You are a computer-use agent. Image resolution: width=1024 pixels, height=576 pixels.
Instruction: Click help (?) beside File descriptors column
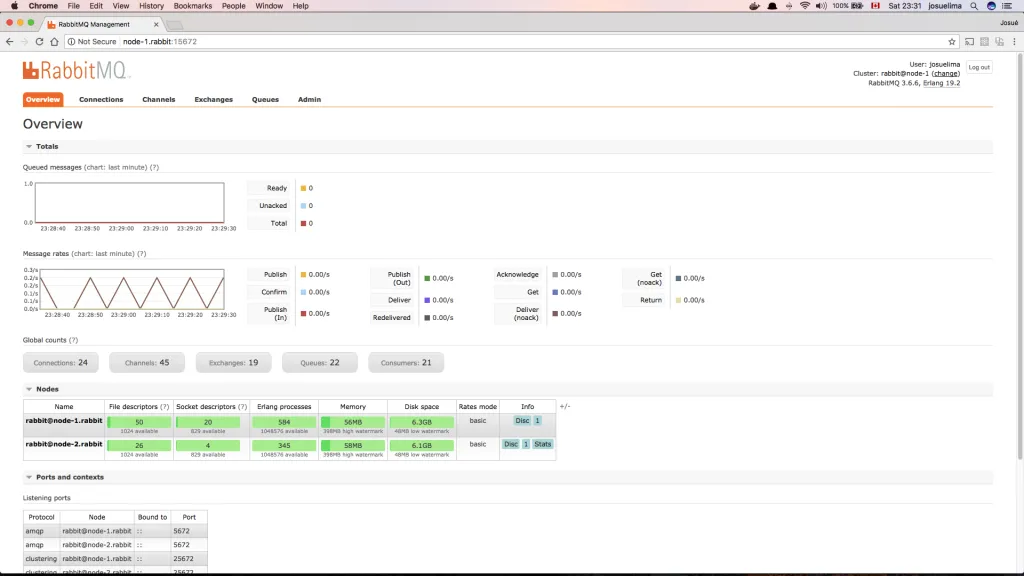click(x=164, y=407)
